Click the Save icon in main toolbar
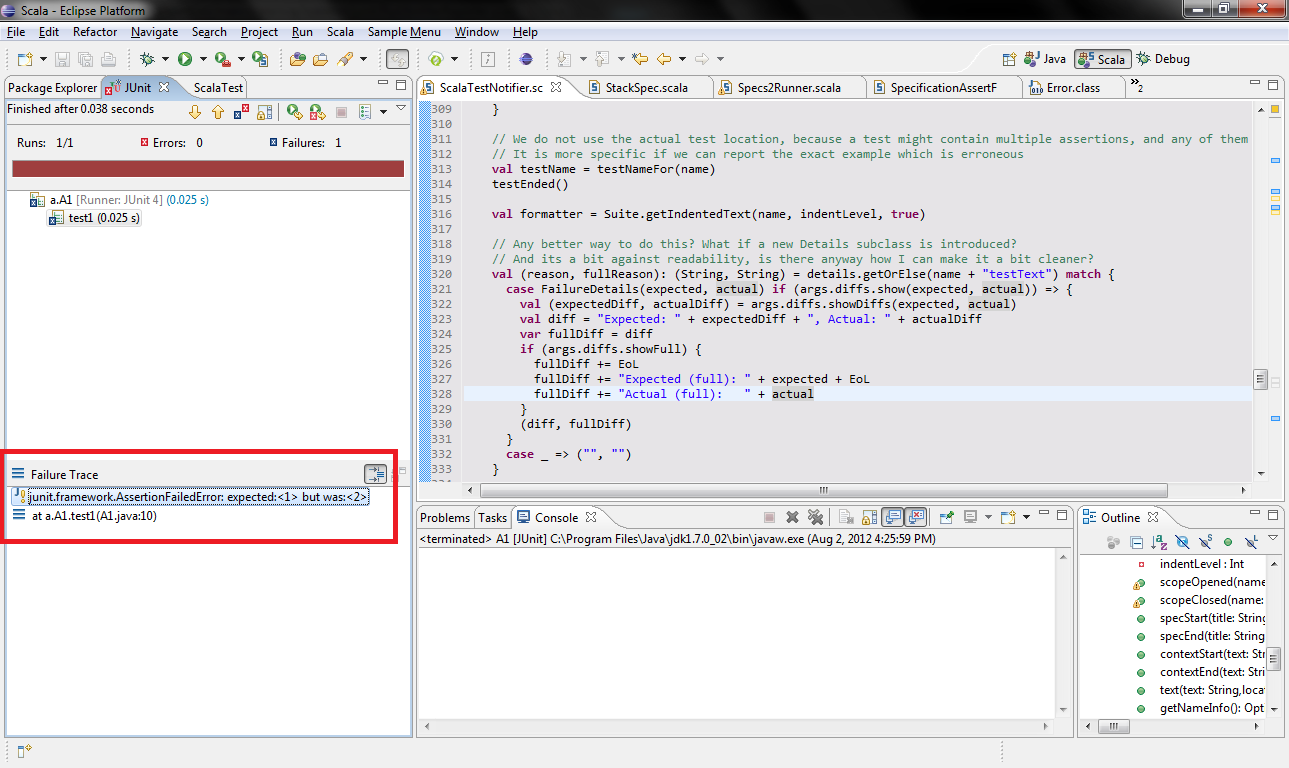 coord(62,59)
